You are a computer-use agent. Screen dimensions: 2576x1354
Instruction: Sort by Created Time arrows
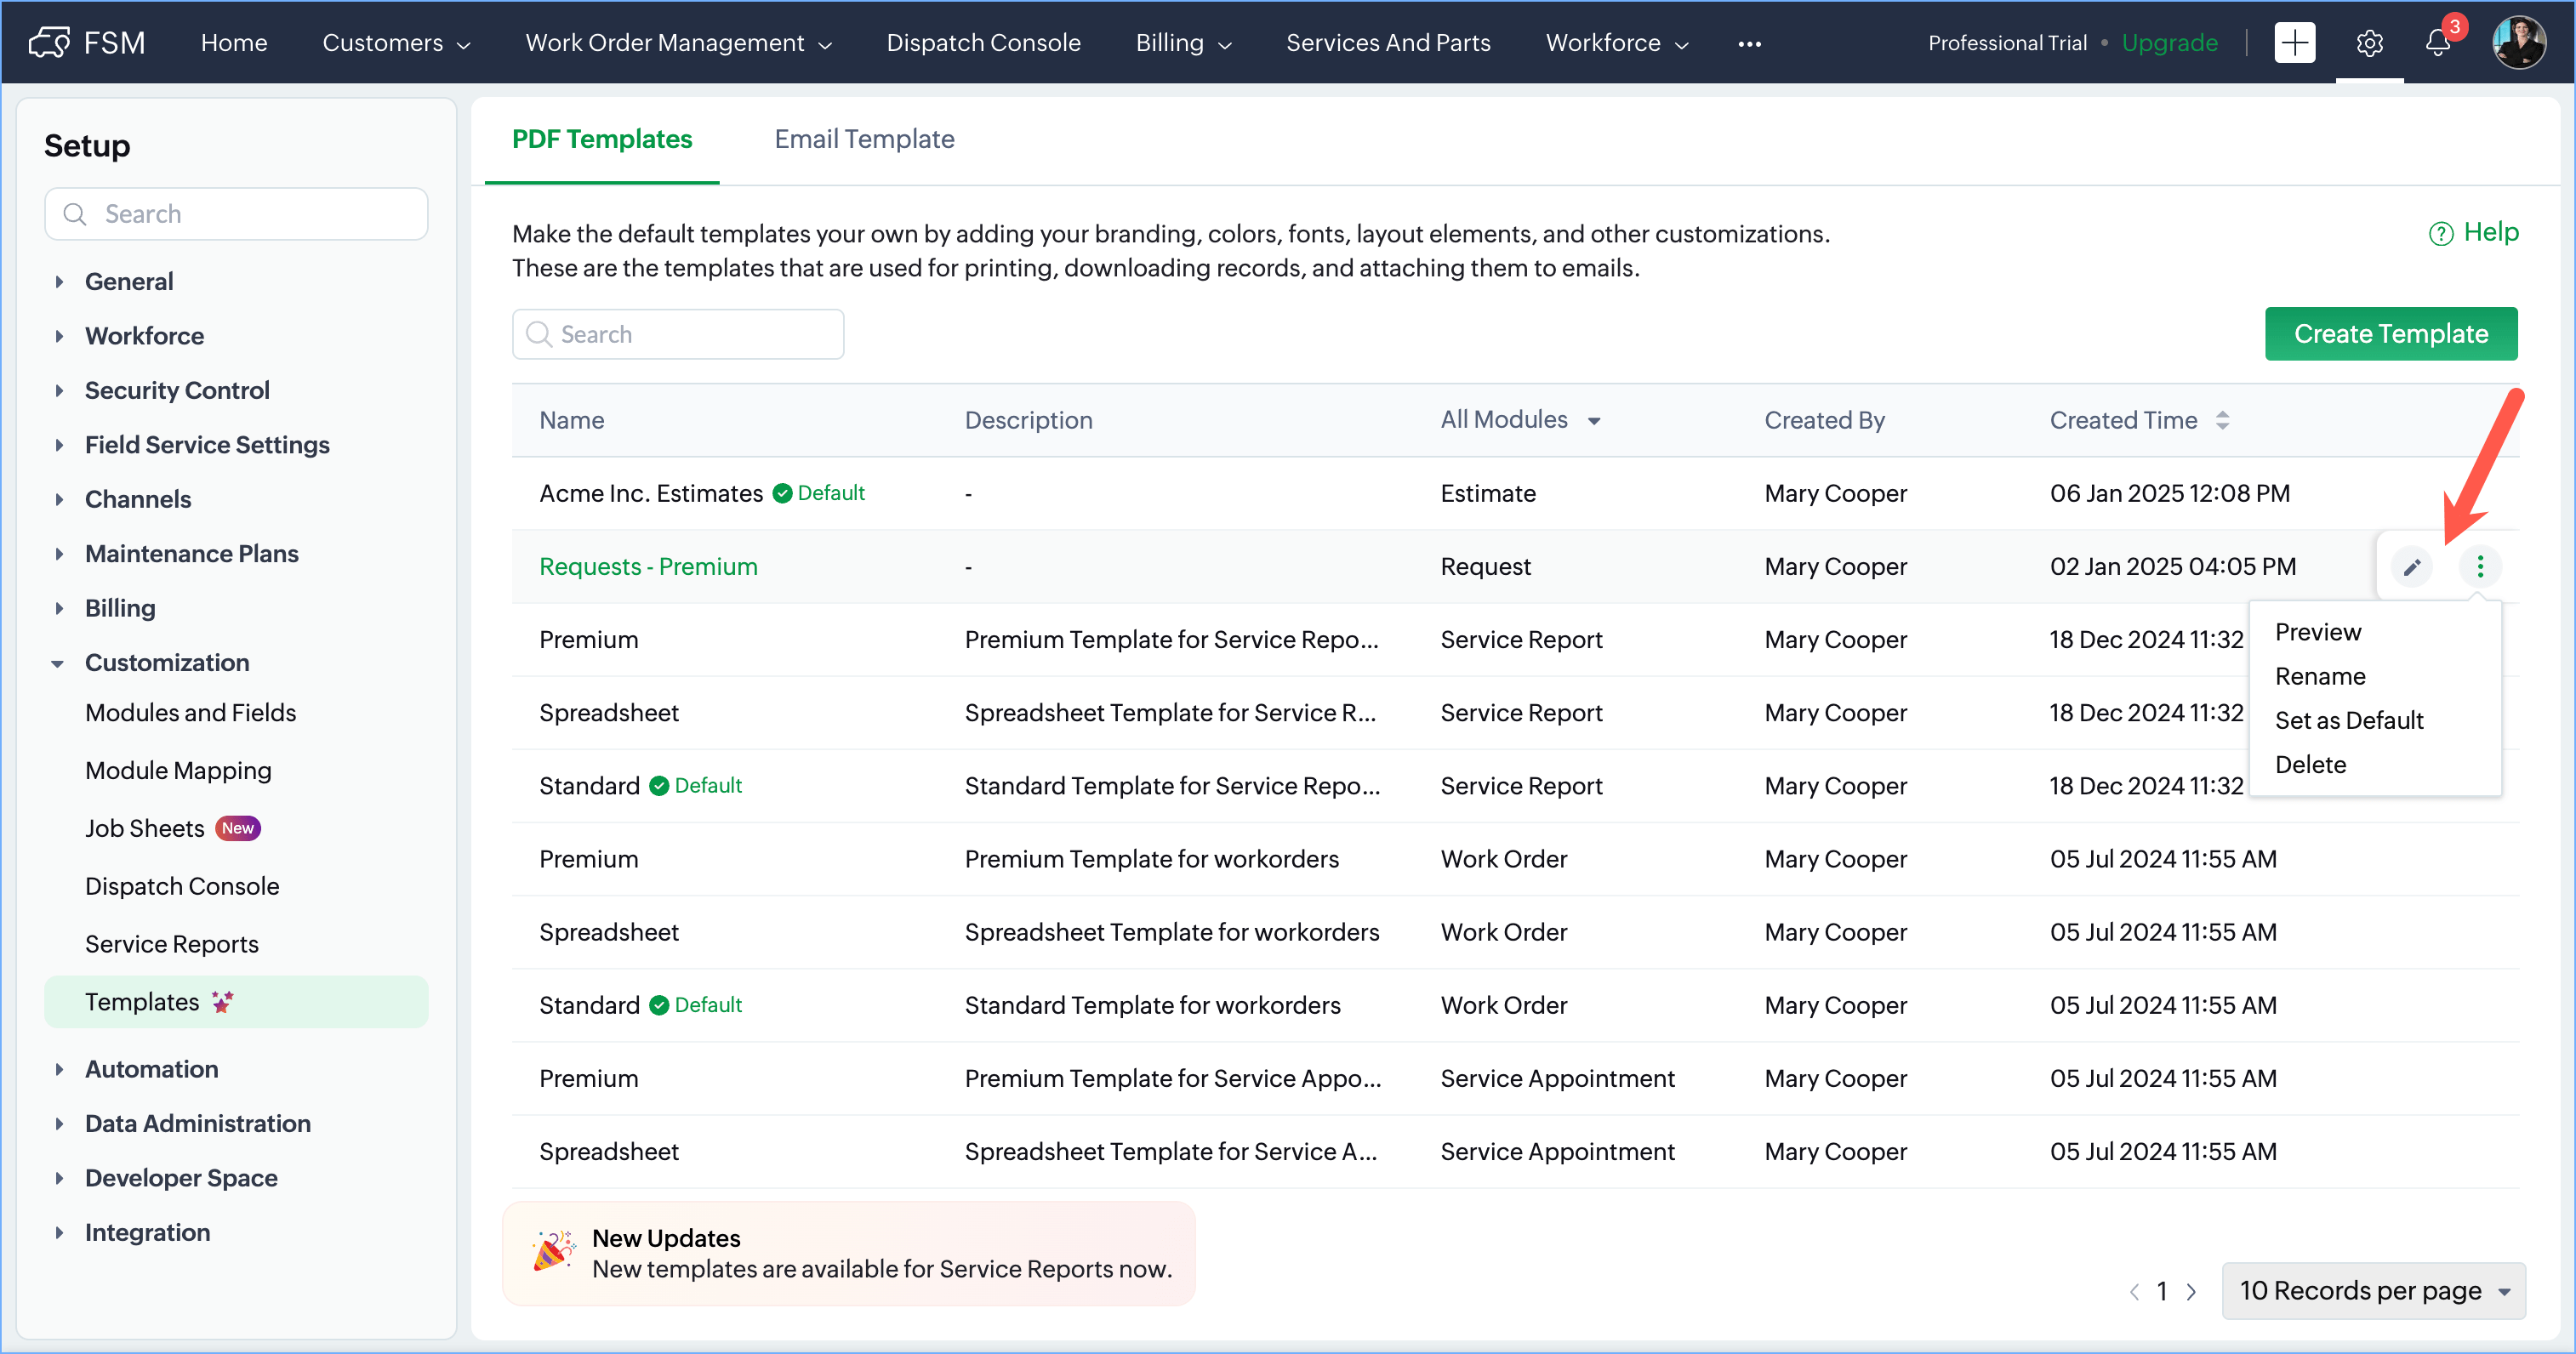[2222, 421]
